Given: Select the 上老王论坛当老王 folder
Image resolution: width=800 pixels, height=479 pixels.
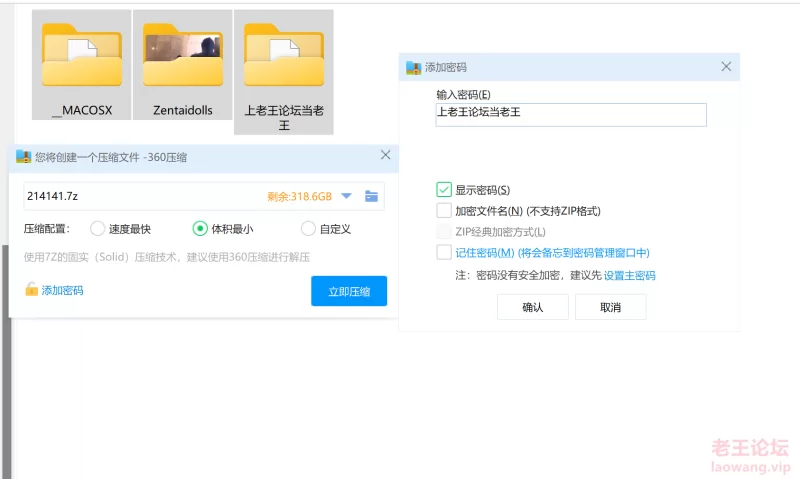Looking at the screenshot, I should click(284, 72).
